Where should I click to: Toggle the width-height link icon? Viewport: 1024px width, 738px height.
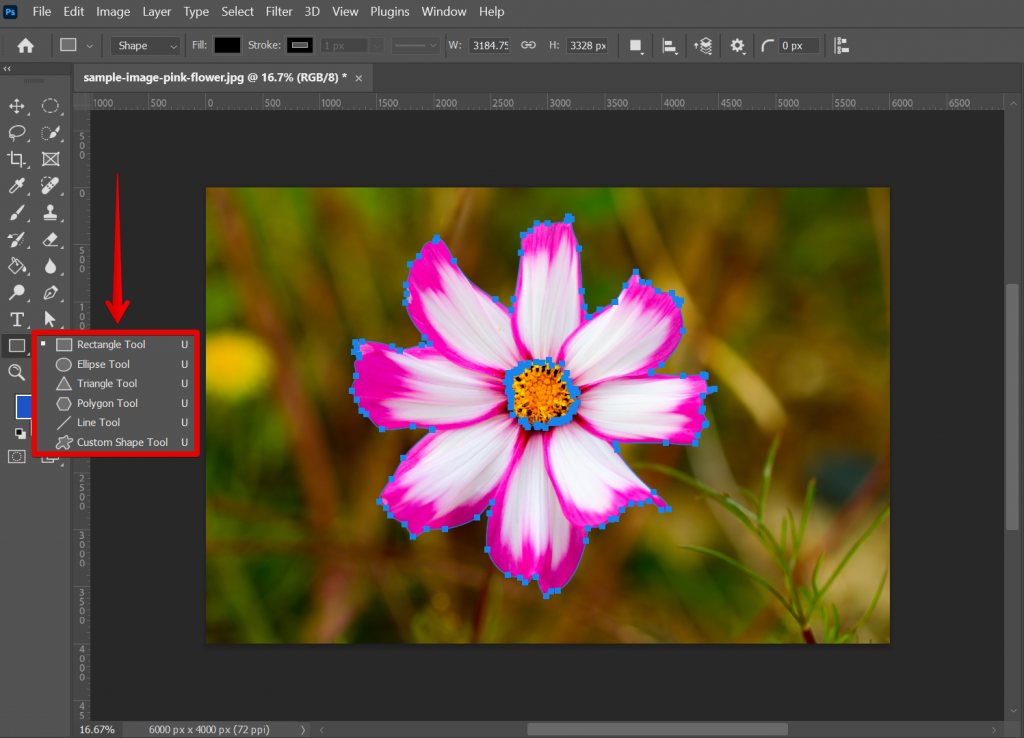coord(527,45)
